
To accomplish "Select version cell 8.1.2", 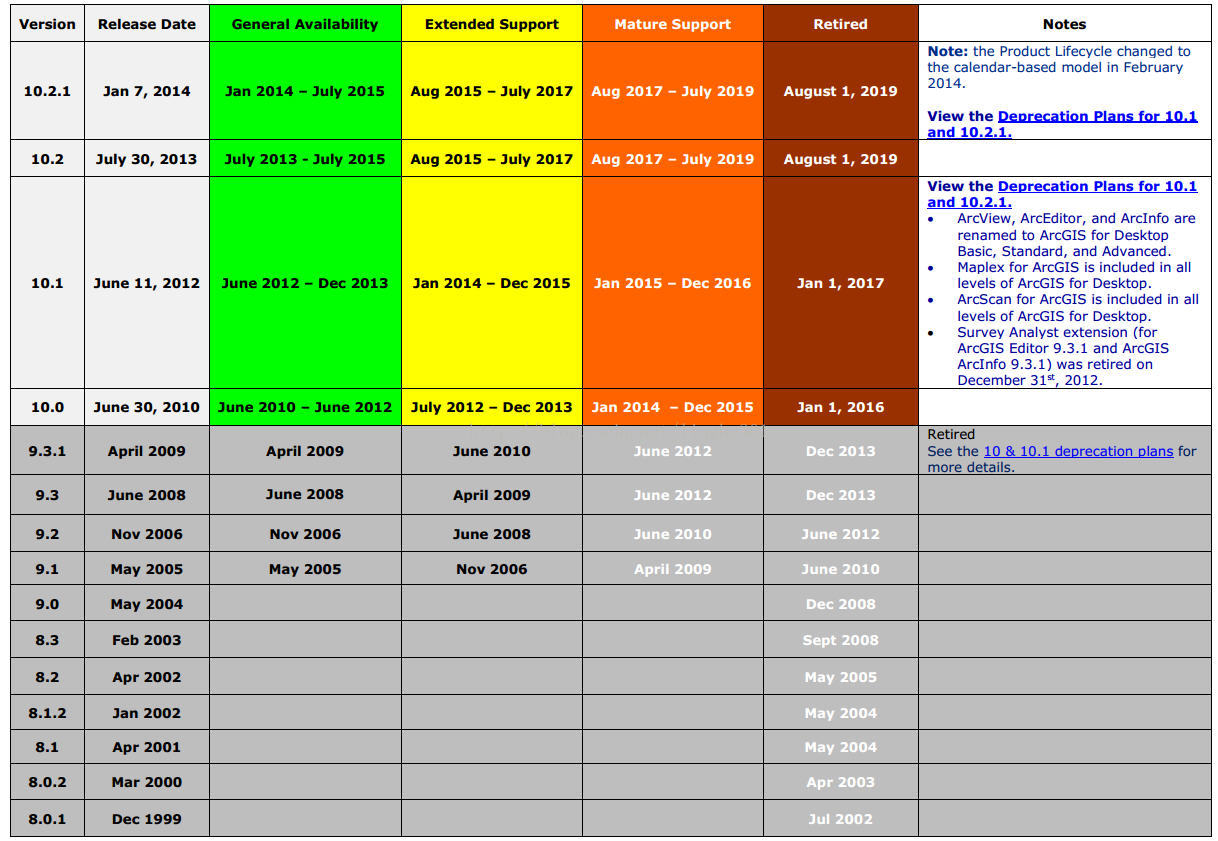I will coord(47,713).
